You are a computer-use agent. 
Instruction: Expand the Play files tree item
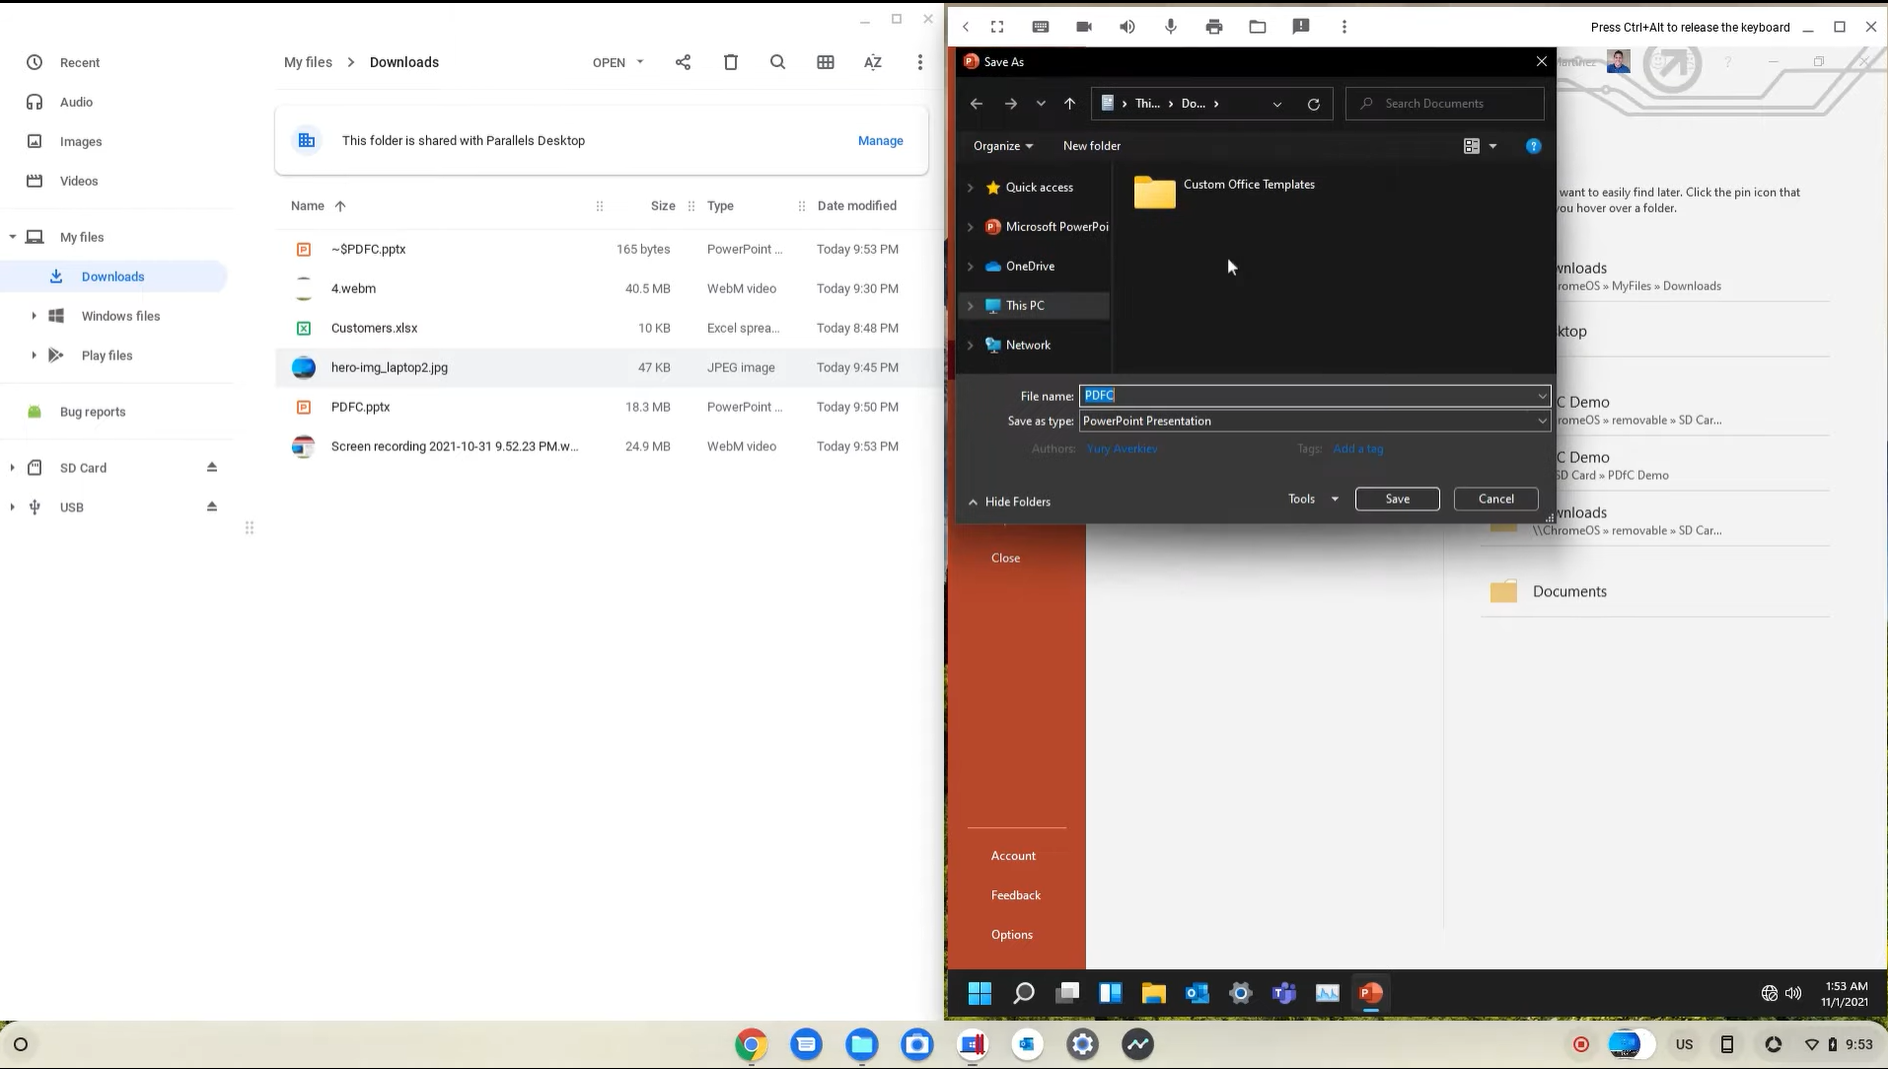pyautogui.click(x=34, y=355)
